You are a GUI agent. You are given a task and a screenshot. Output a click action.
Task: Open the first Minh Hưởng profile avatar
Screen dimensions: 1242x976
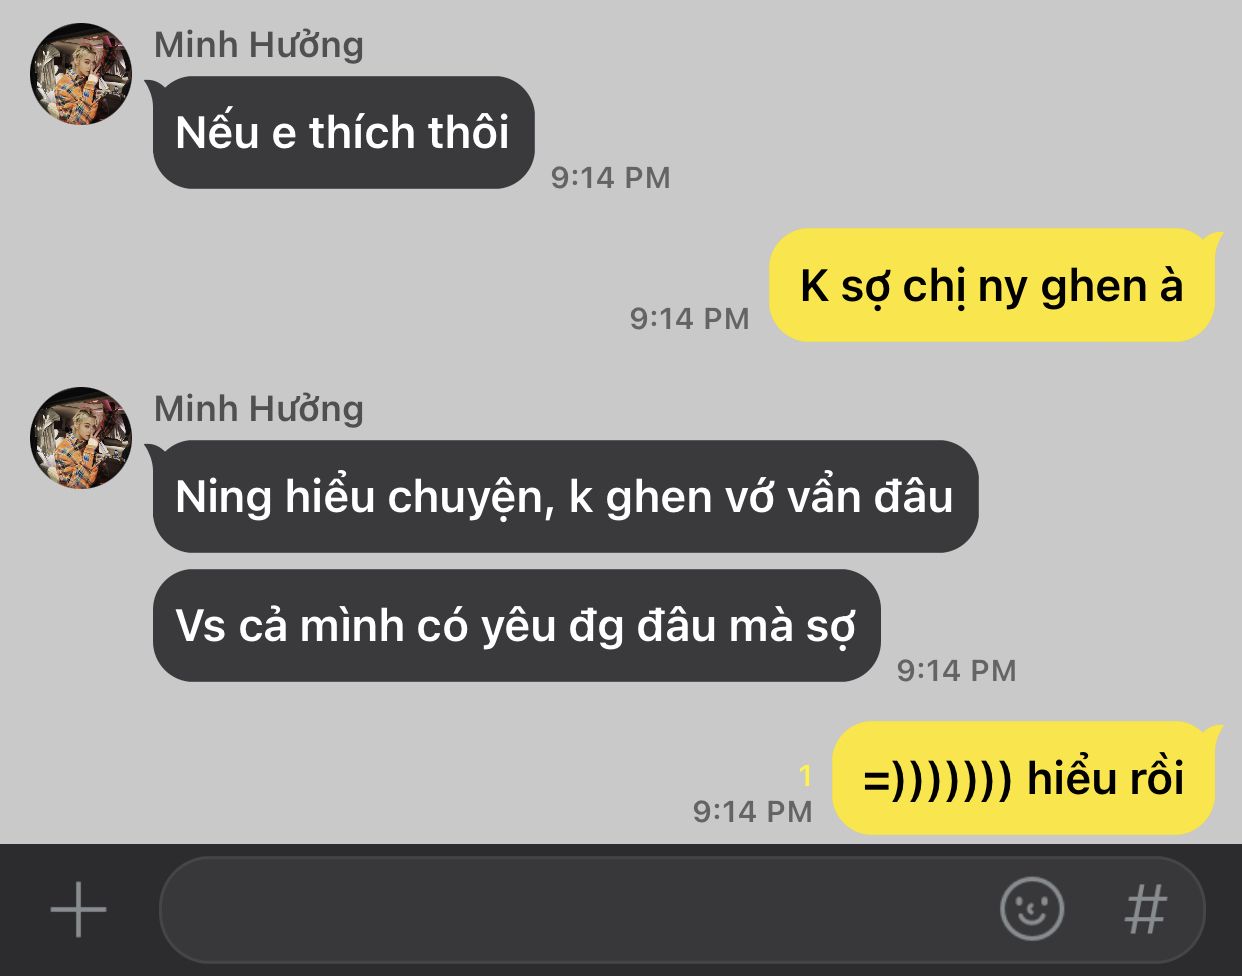click(x=81, y=74)
